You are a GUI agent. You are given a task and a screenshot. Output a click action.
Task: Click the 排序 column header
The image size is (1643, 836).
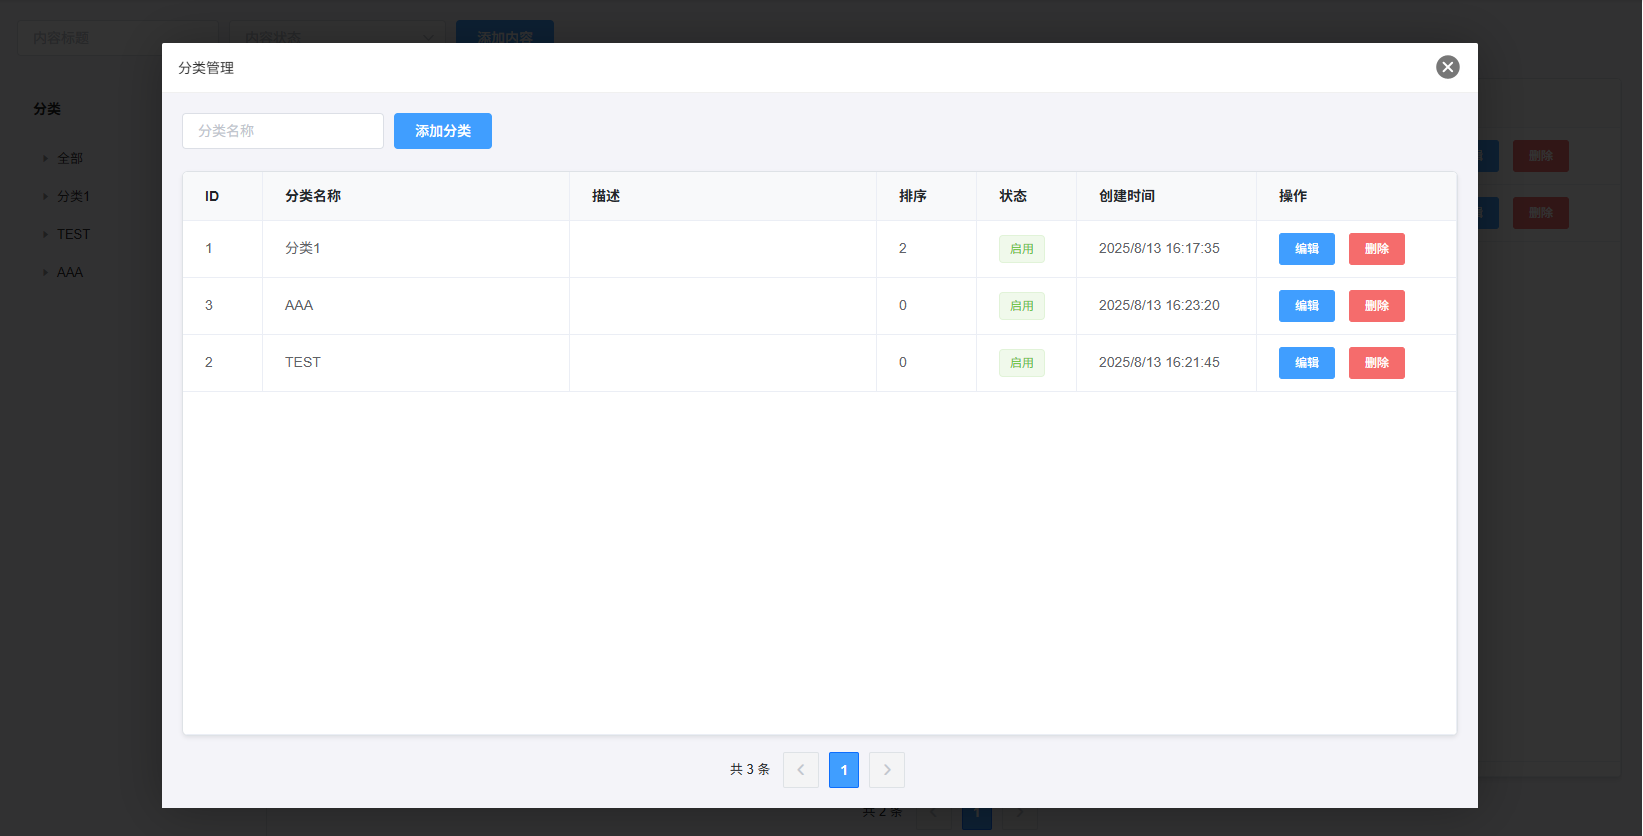pyautogui.click(x=912, y=196)
